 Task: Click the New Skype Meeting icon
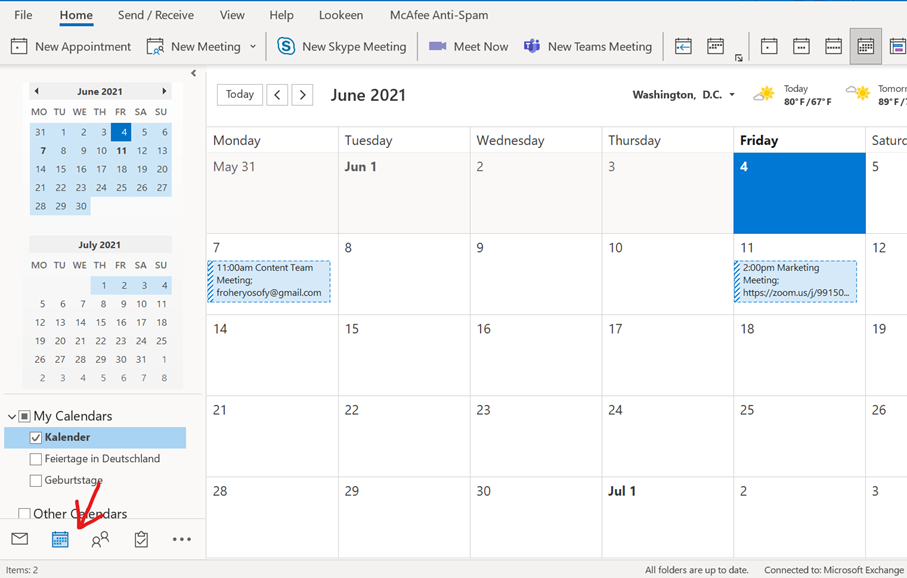pos(287,46)
